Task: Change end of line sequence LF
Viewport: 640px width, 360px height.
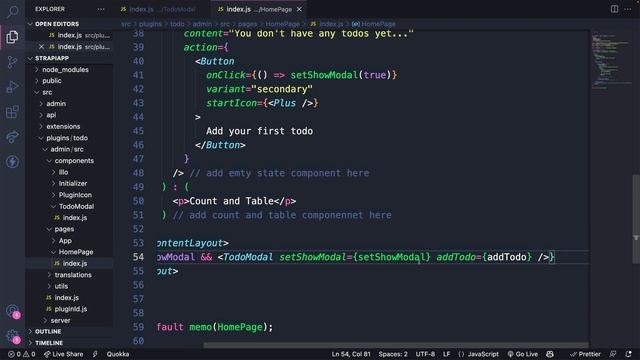Action: [447, 354]
